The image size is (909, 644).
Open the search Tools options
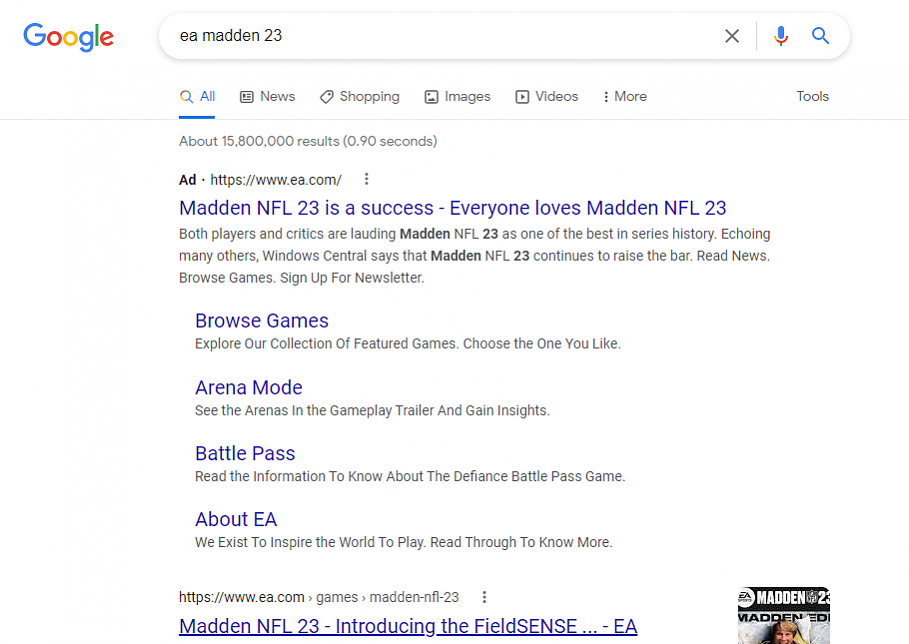pos(812,96)
